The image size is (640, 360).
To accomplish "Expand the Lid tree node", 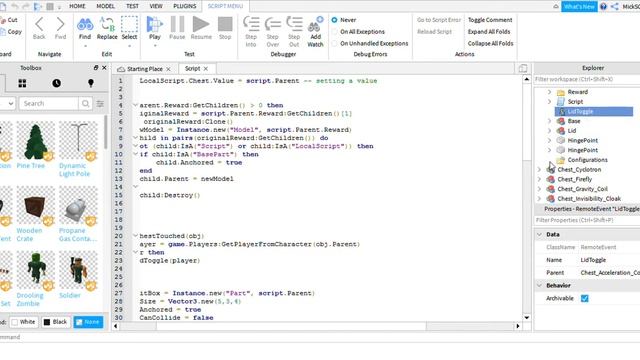I will tap(549, 131).
